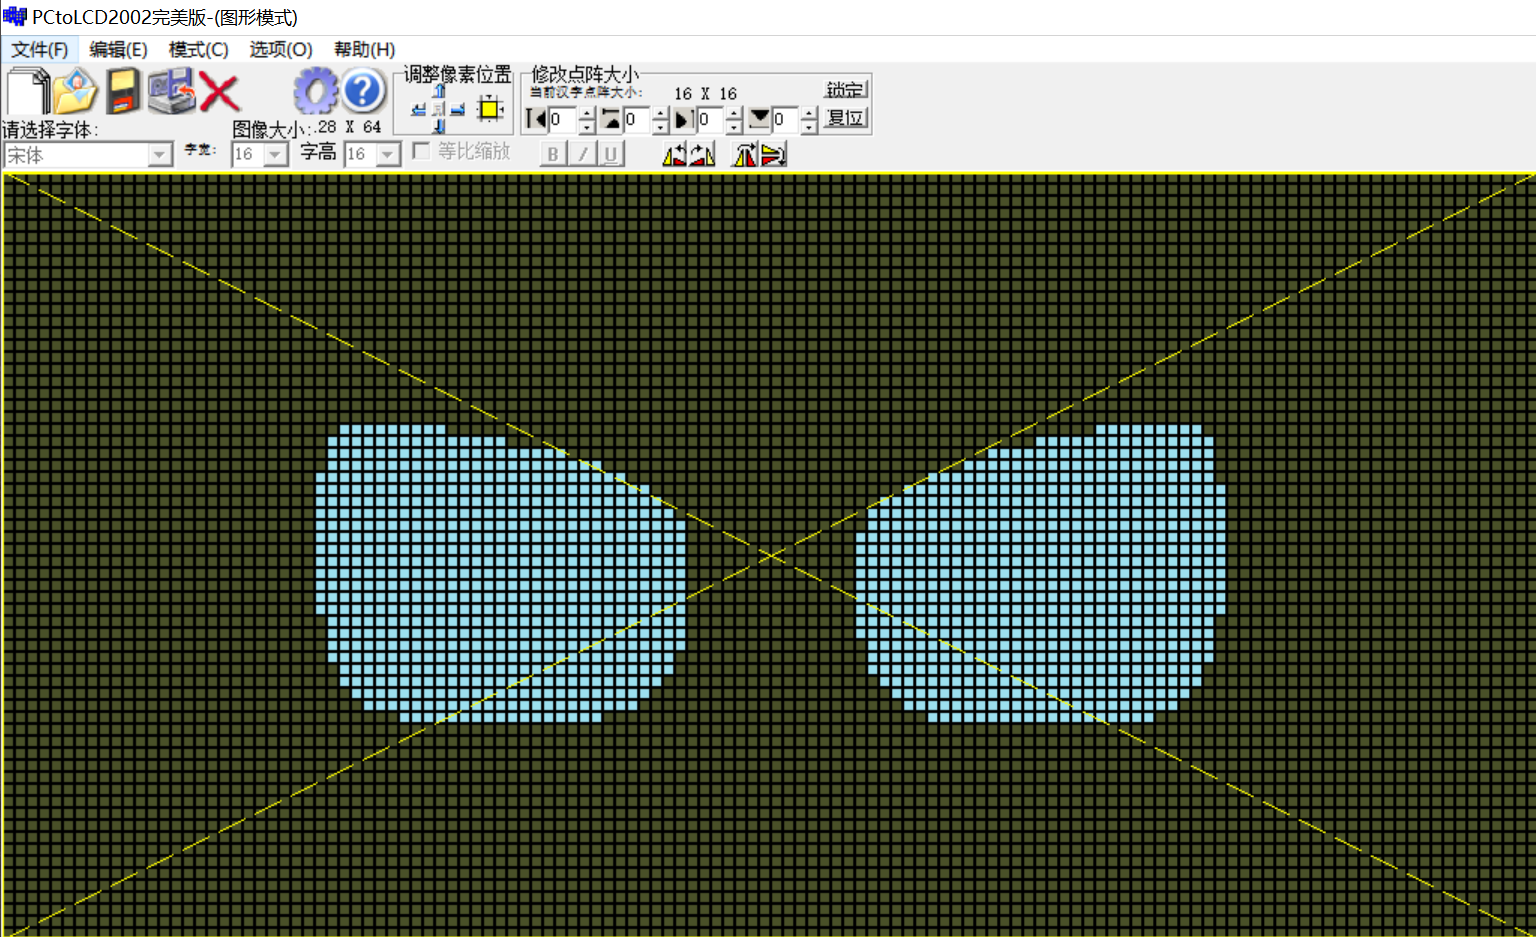Viewport: 1536px width, 937px height.
Task: Toggle the 等比缩放 checkbox
Action: coord(421,150)
